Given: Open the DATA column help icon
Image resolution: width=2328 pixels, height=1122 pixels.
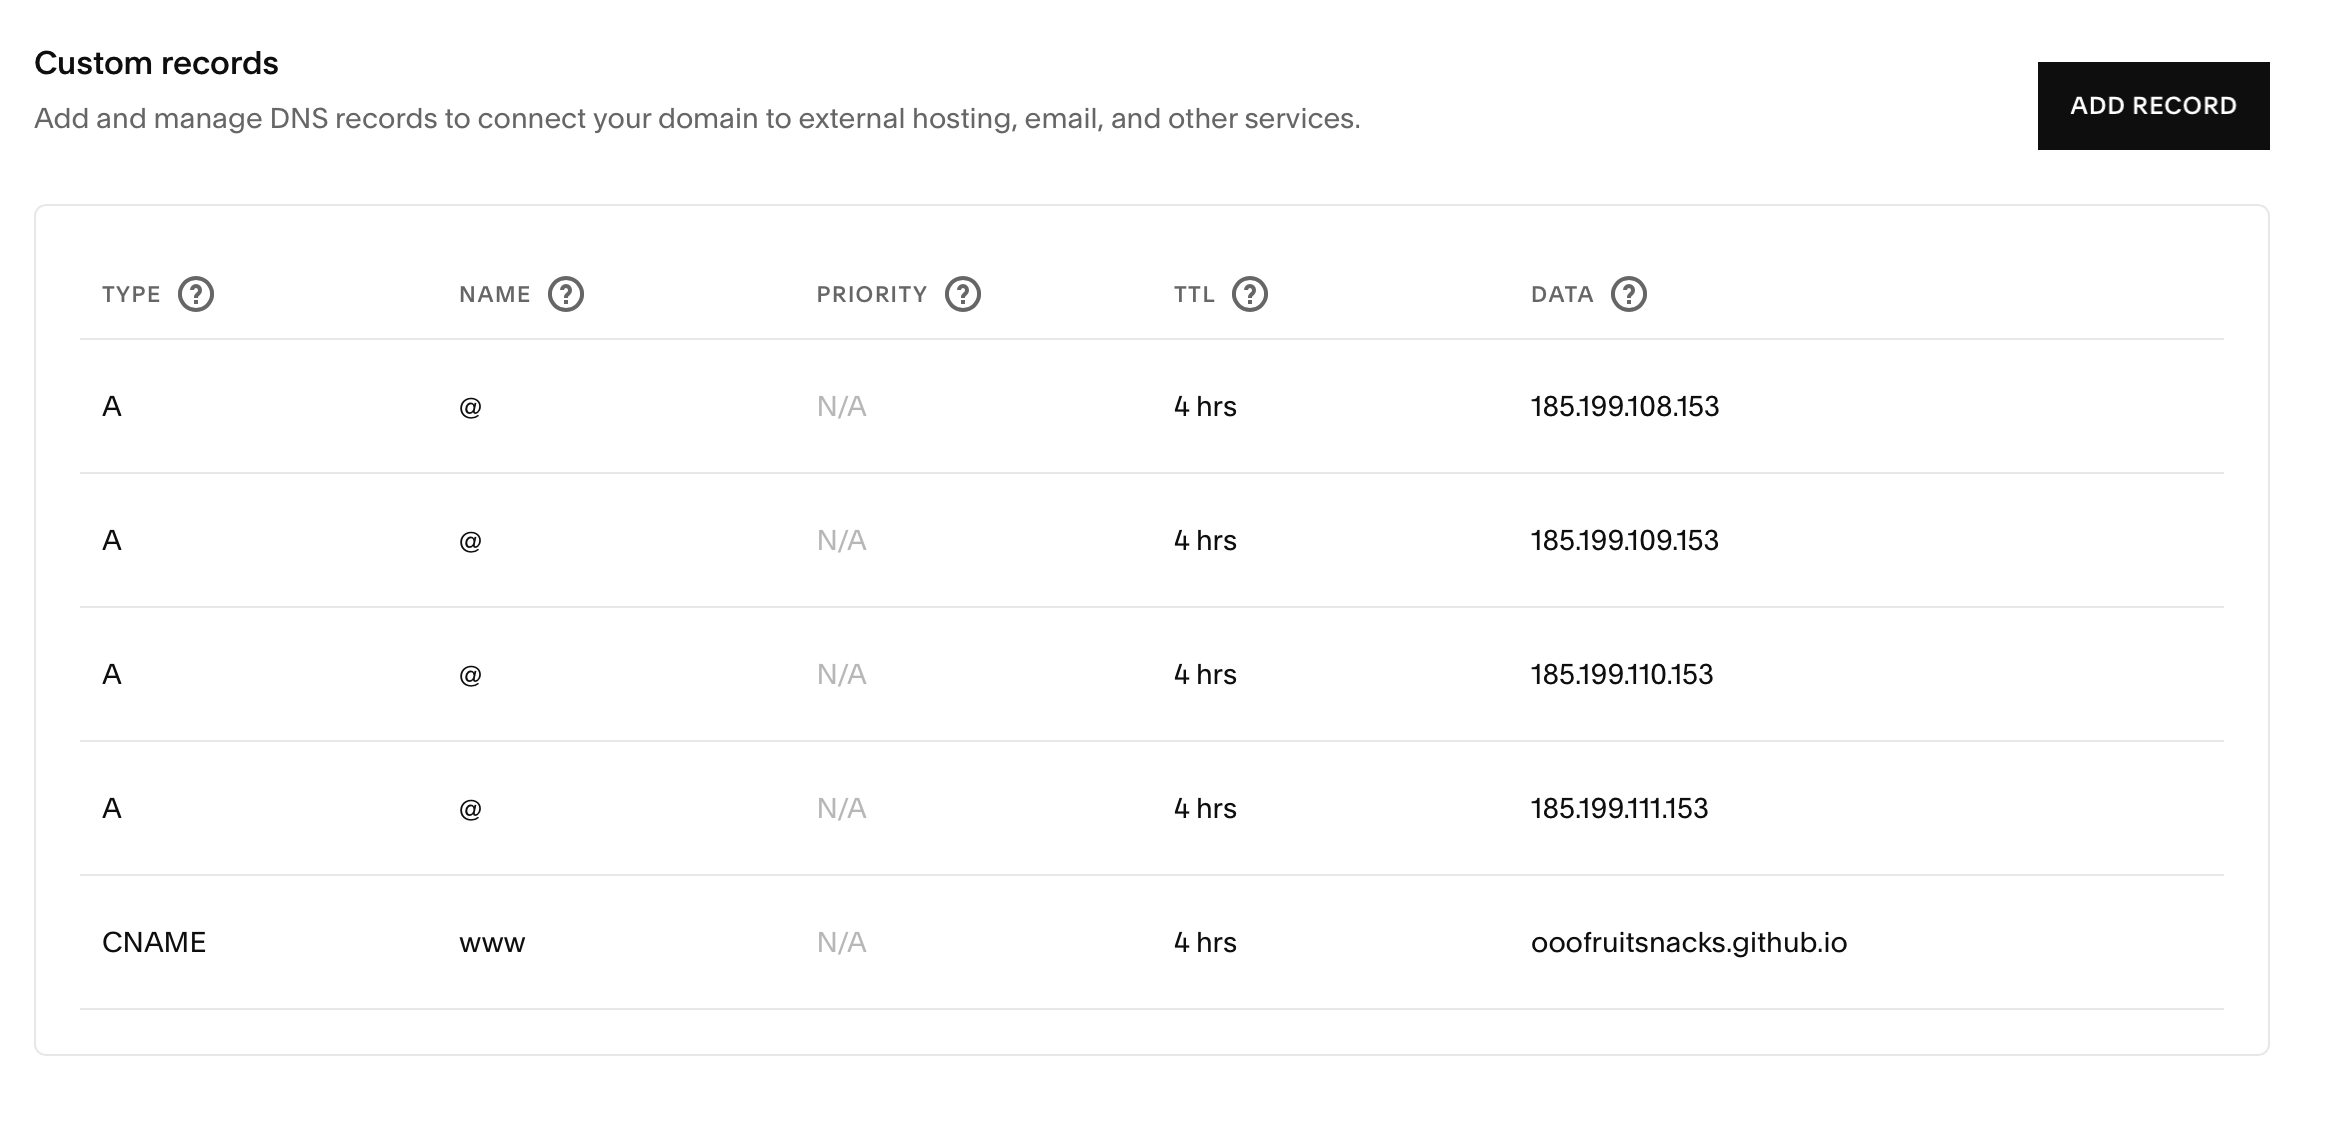Looking at the screenshot, I should 1629,294.
